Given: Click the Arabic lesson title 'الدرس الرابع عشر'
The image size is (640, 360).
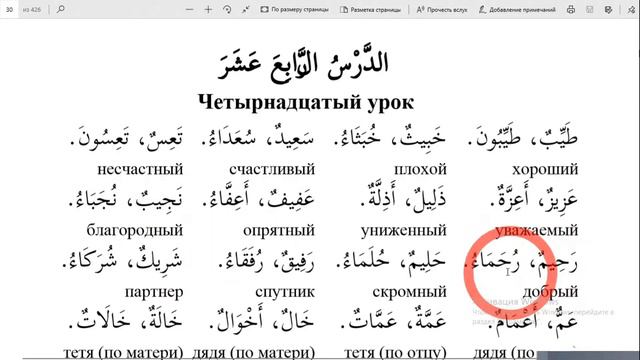Looking at the screenshot, I should [303, 65].
